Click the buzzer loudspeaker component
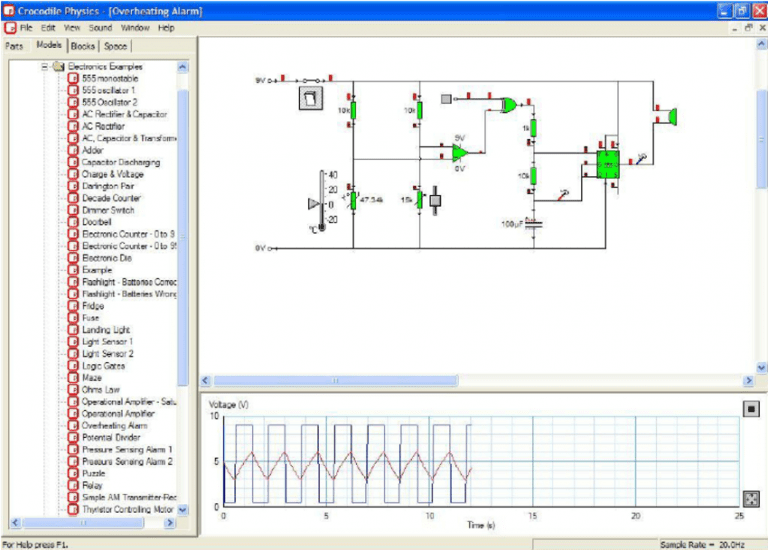768x550 pixels. (672, 117)
